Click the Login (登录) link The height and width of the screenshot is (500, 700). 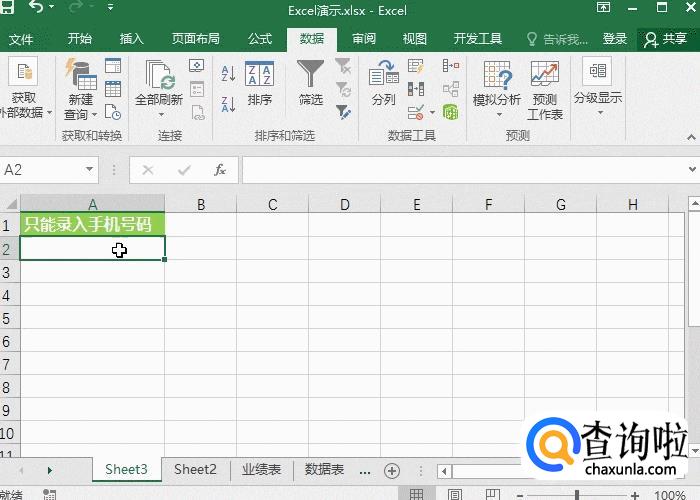[x=615, y=39]
